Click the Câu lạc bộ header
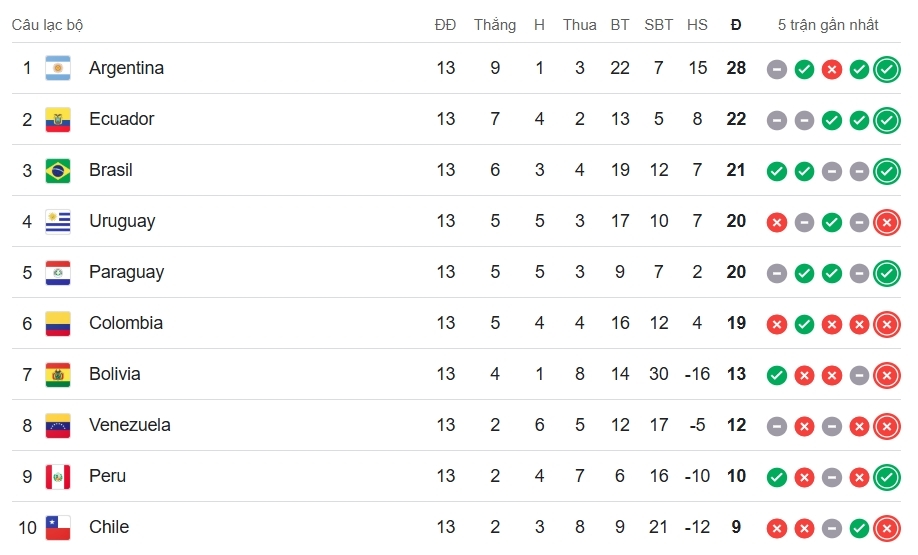The height and width of the screenshot is (555, 918). 47,25
